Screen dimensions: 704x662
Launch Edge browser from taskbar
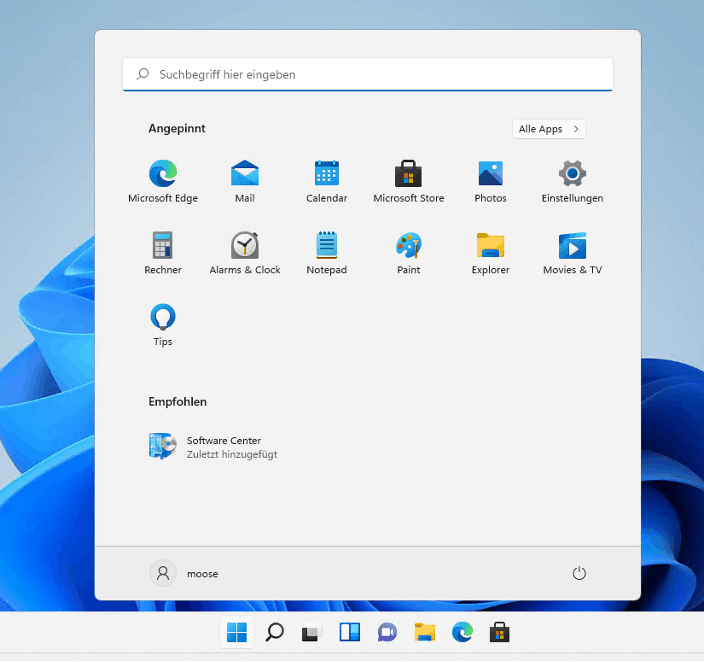click(x=462, y=633)
